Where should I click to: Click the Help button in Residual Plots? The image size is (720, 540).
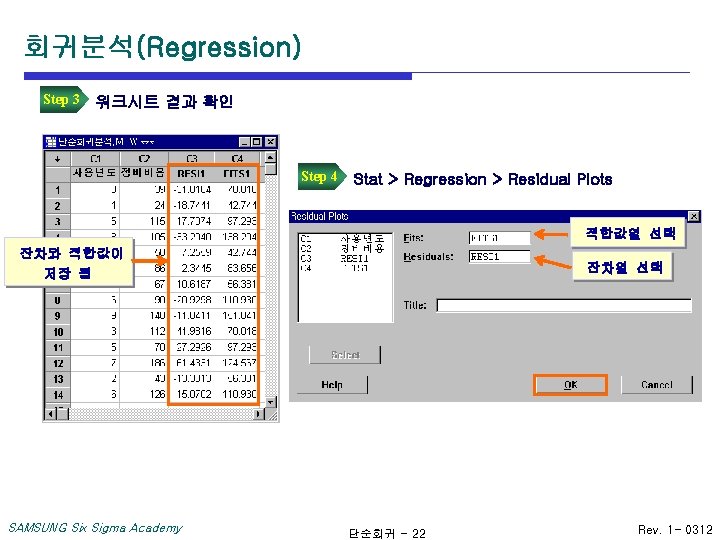pos(332,385)
